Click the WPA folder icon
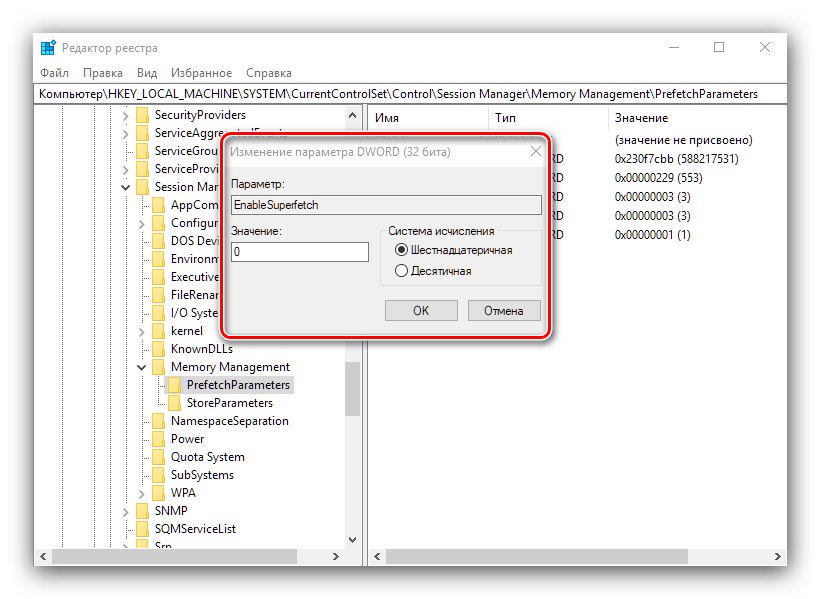This screenshot has width=820, height=599. coord(158,493)
